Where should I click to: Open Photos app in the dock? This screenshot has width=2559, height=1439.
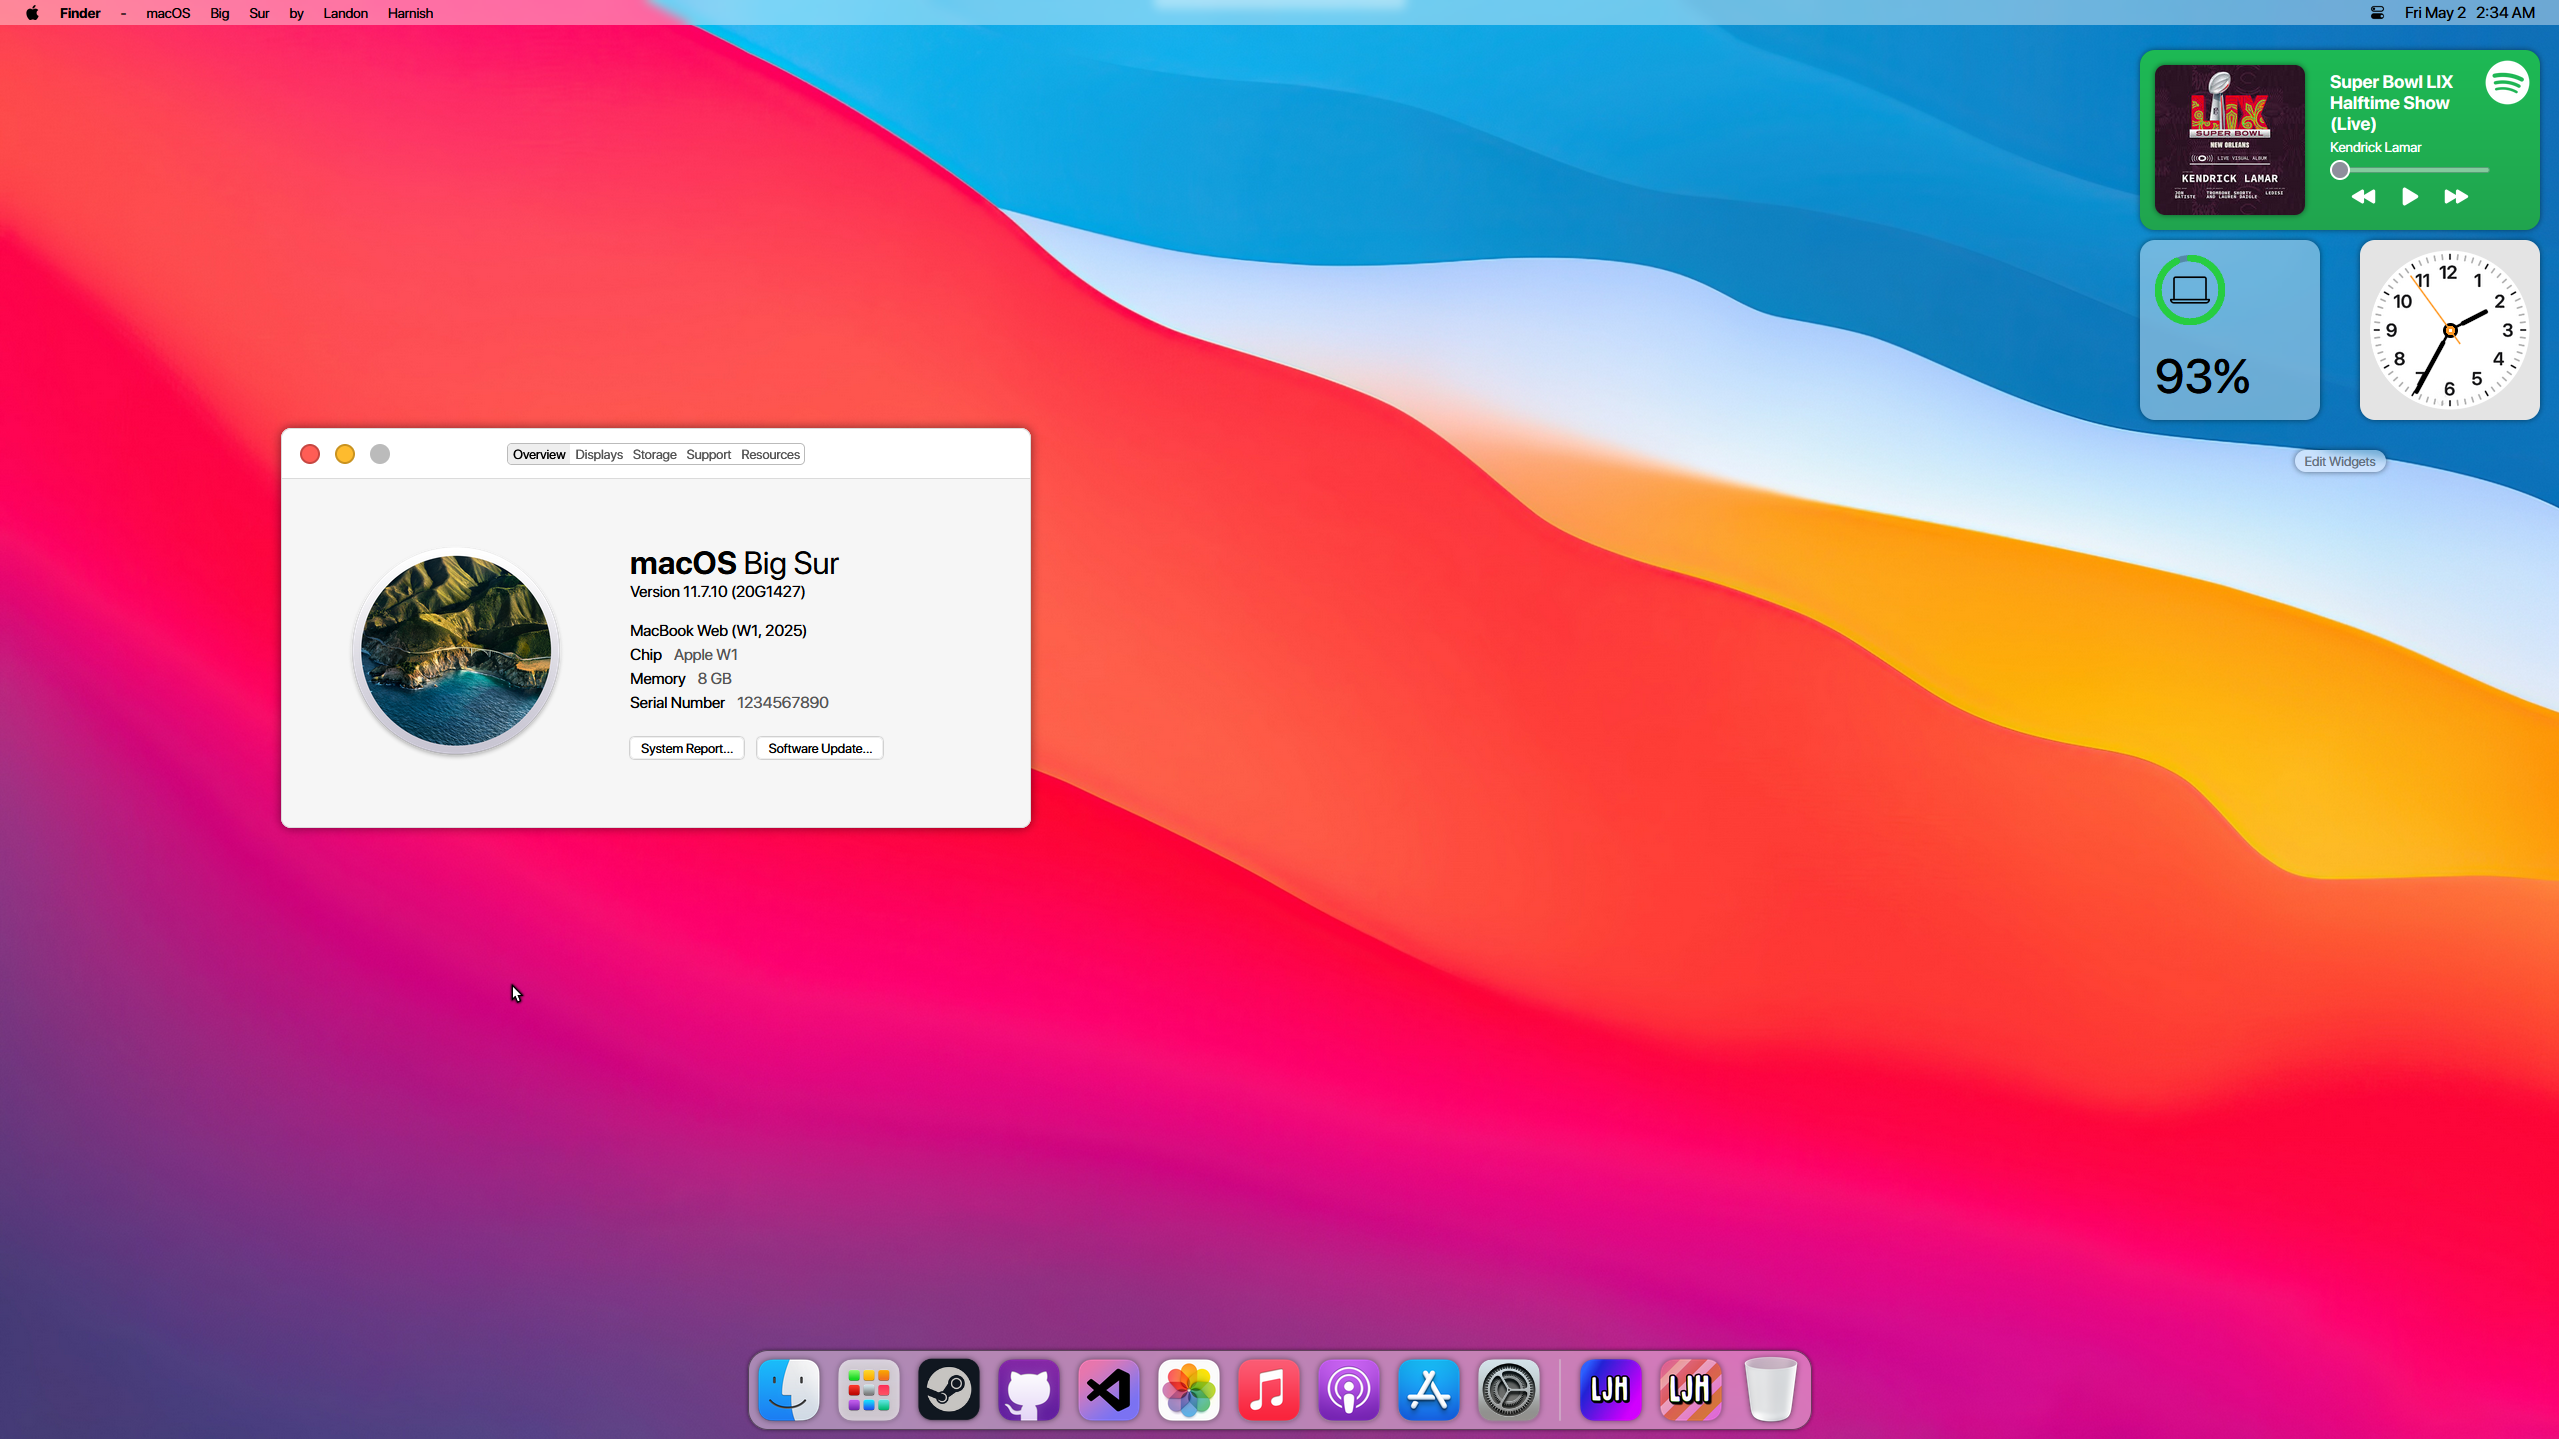tap(1189, 1389)
